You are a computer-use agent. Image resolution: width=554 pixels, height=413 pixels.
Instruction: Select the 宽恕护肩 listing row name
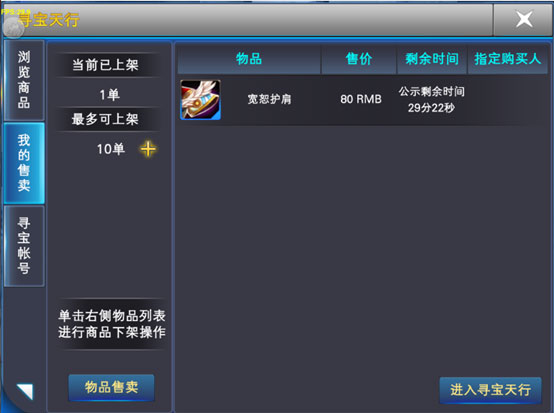pos(270,99)
